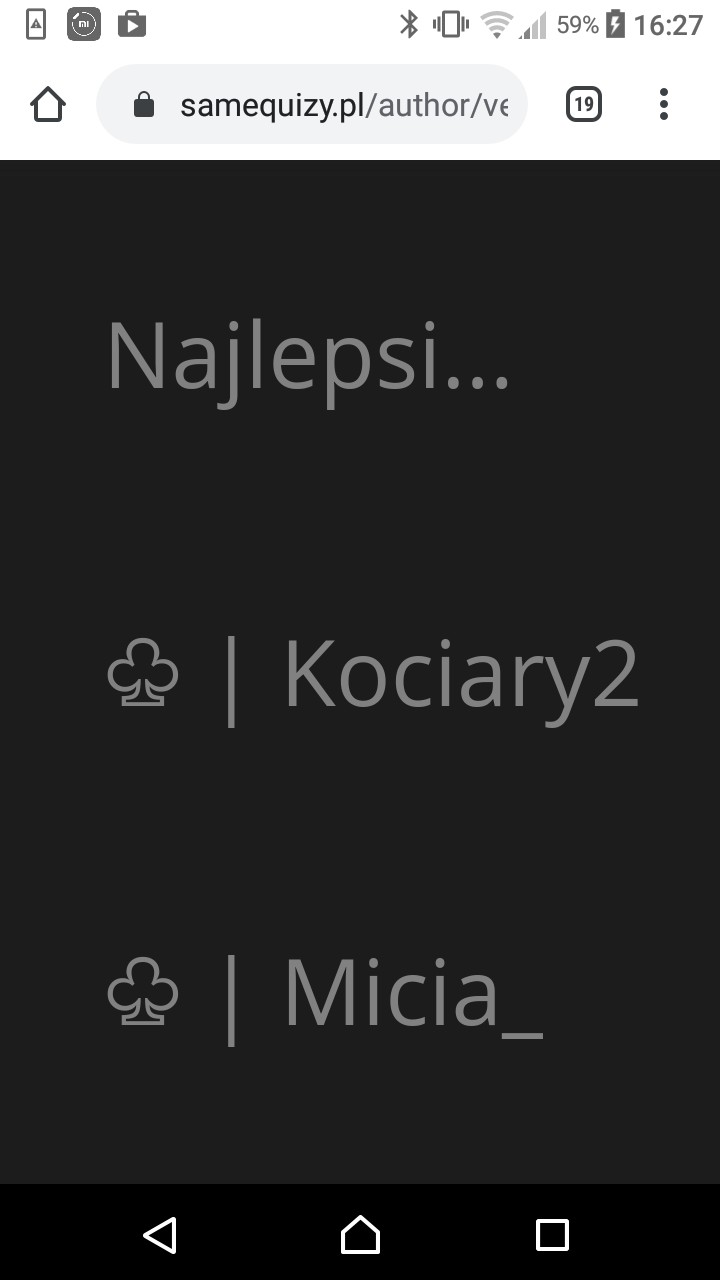
Task: Focus the samequizy.pl address bar
Action: 312,104
